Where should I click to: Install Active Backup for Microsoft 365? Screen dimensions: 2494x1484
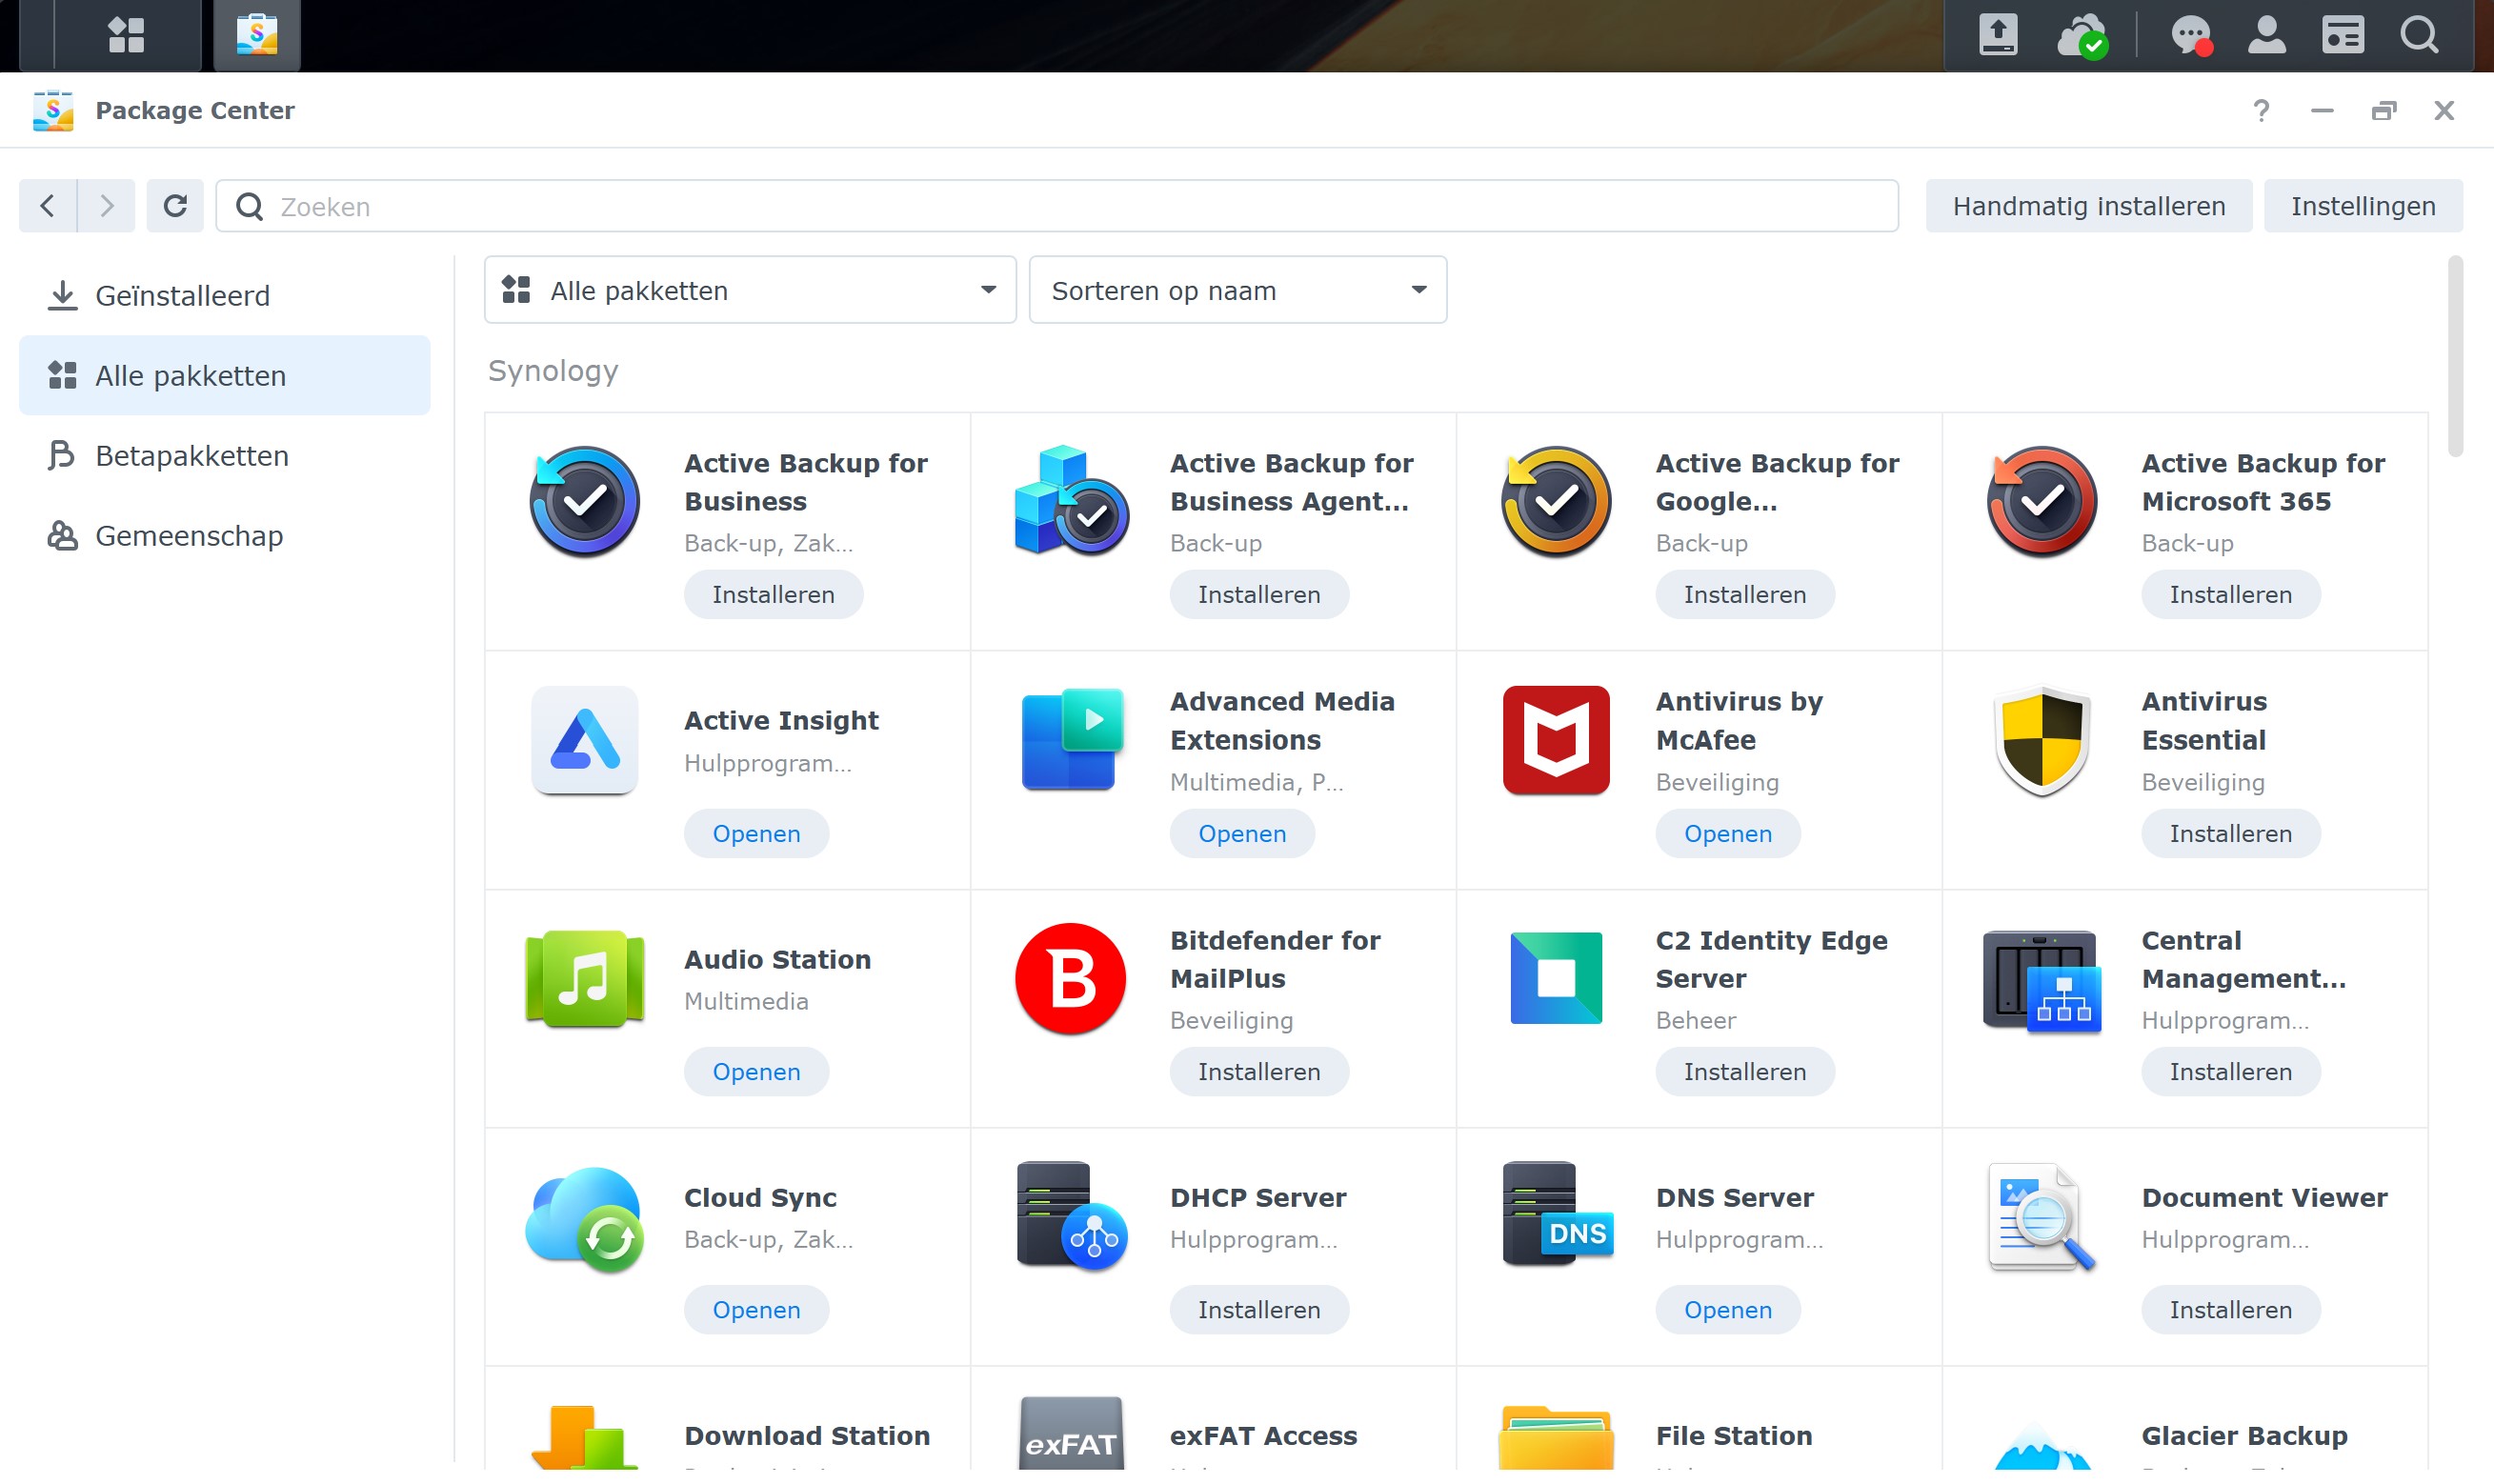2229,595
